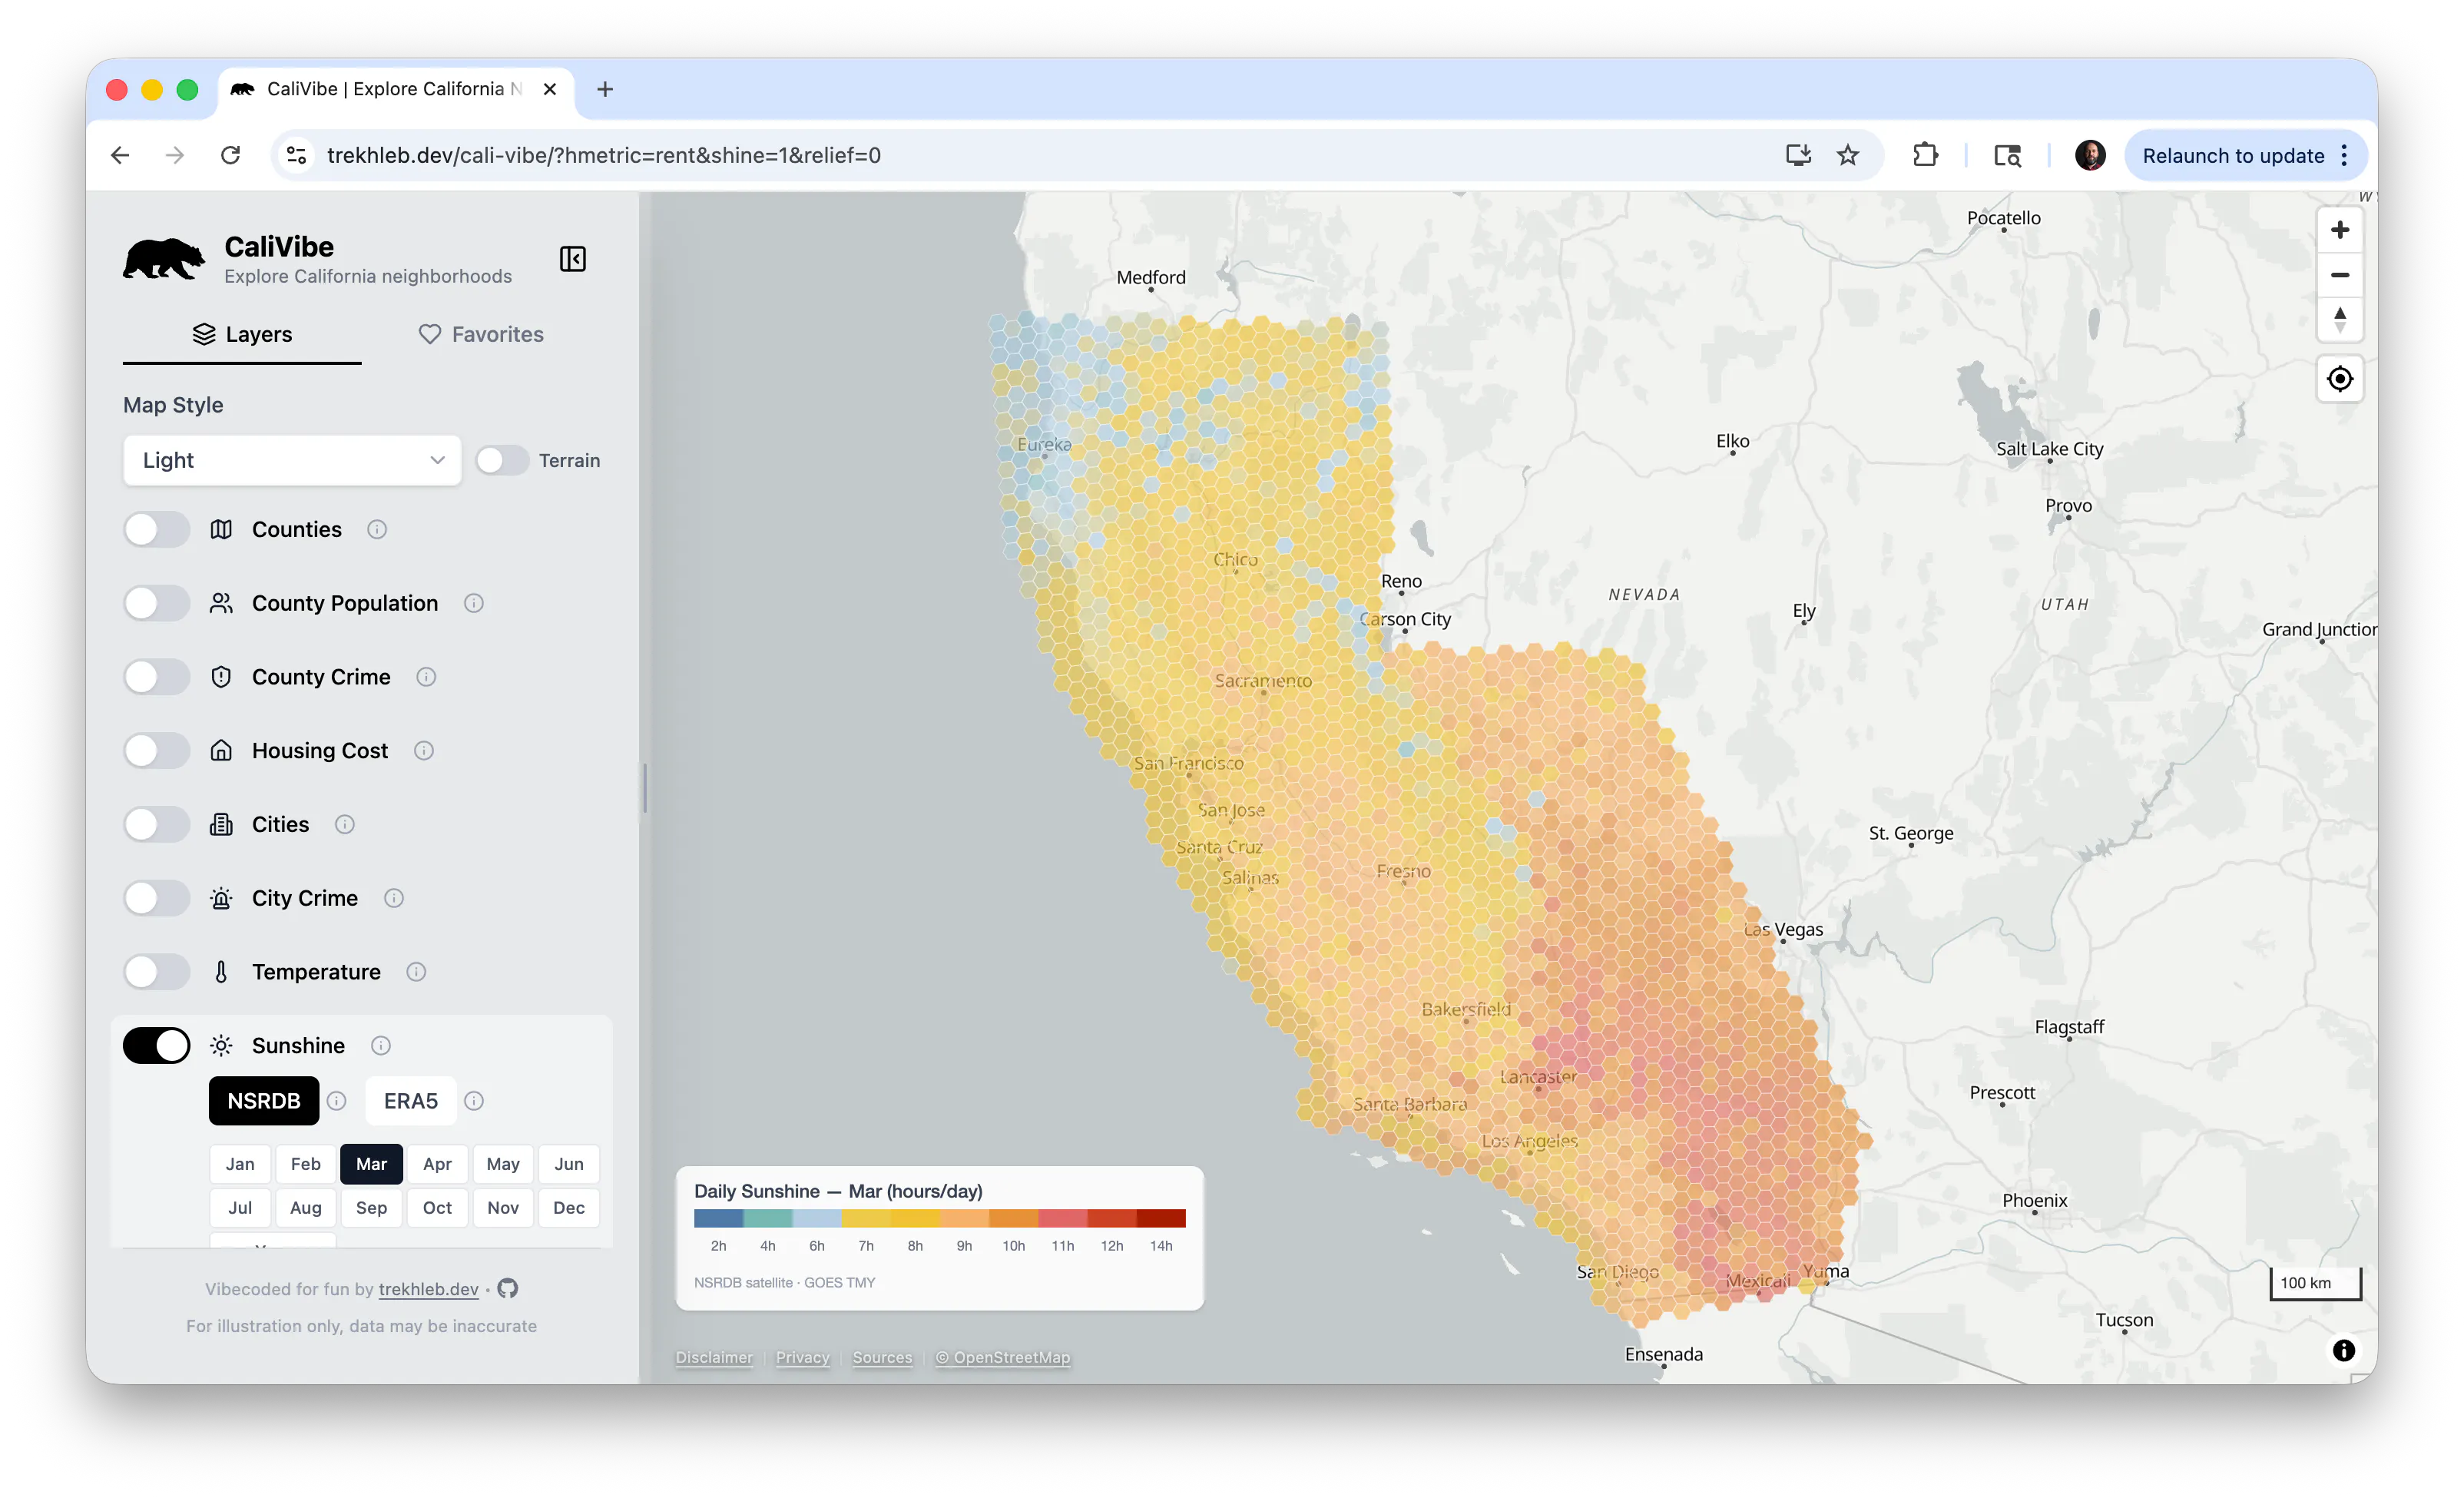Enable County Crime layer toggle
The image size is (2464, 1498).
click(156, 677)
